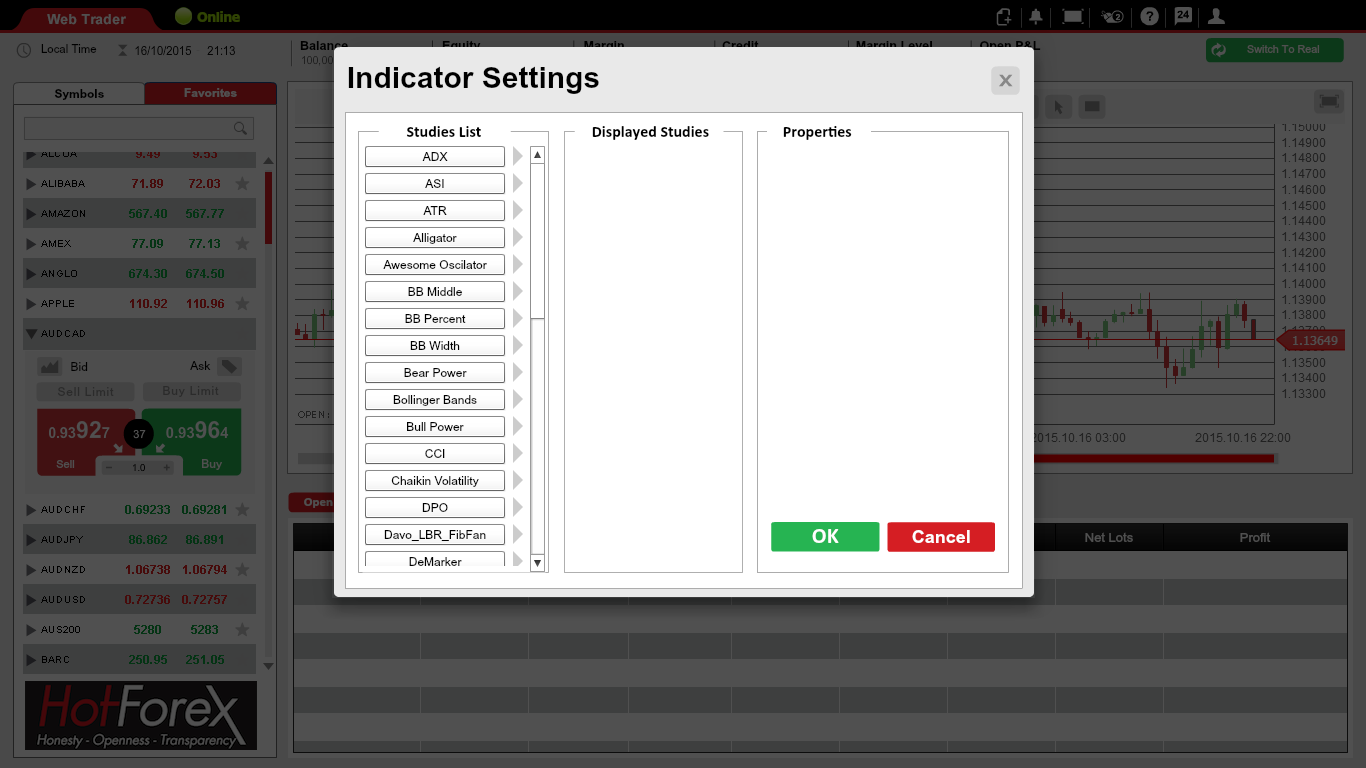This screenshot has width=1366, height=768.
Task: Add Bollinger Bands using its arrow
Action: 518,399
